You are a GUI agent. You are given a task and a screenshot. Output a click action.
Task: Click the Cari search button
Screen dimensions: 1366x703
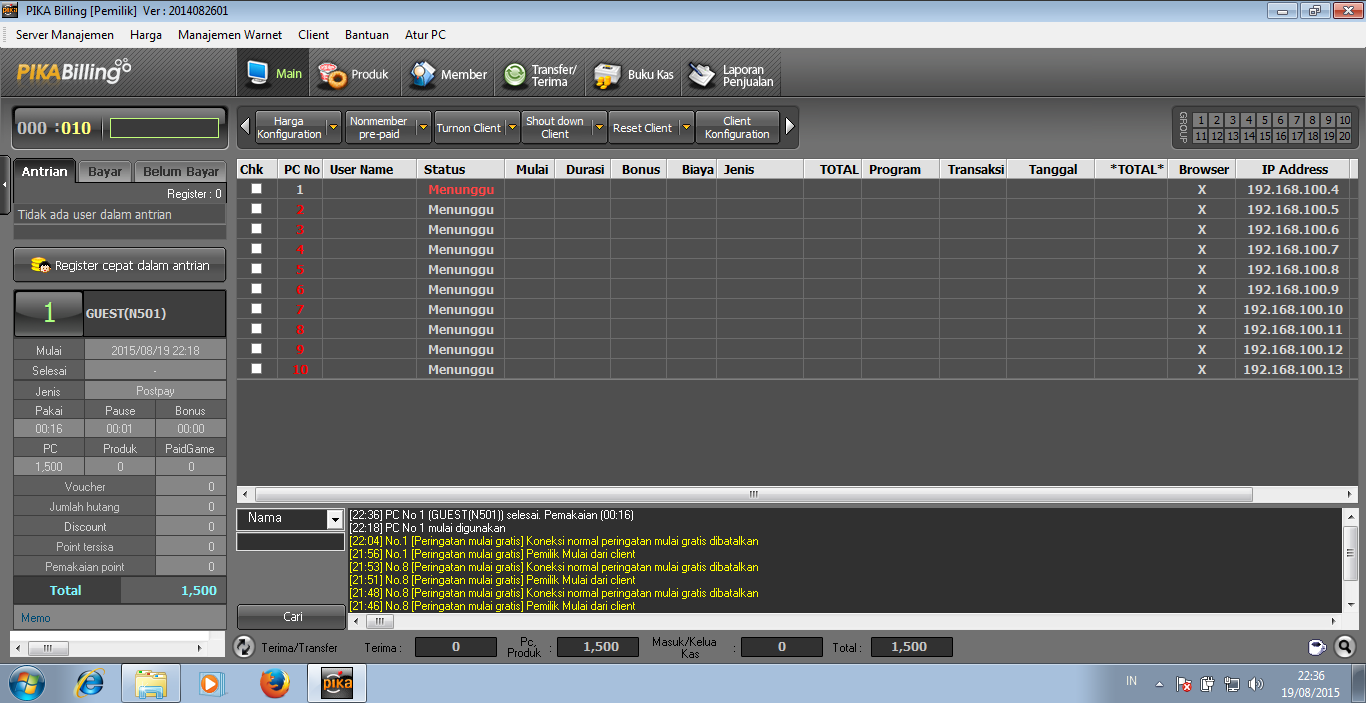tap(292, 617)
